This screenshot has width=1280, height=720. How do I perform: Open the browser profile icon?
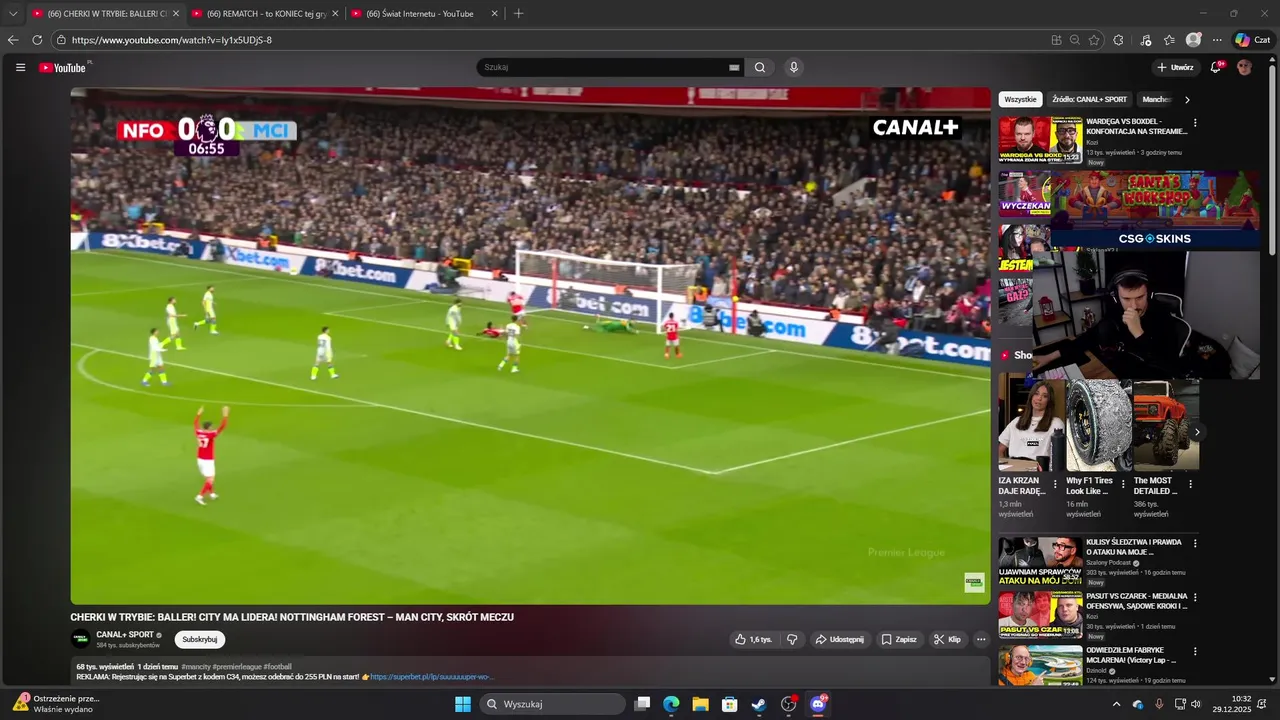[x=1193, y=40]
